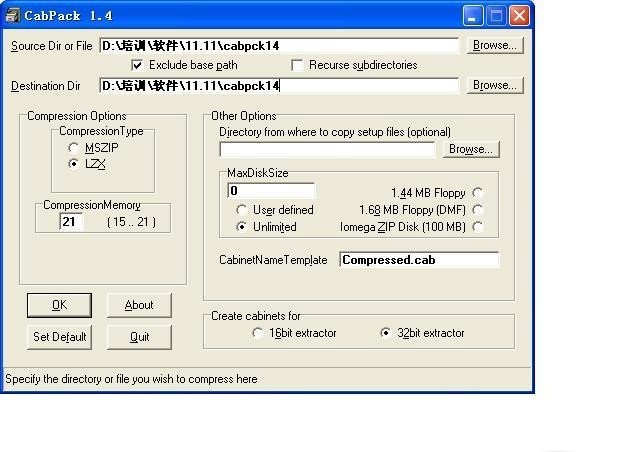Click the CompressionMemory value field

(71, 222)
